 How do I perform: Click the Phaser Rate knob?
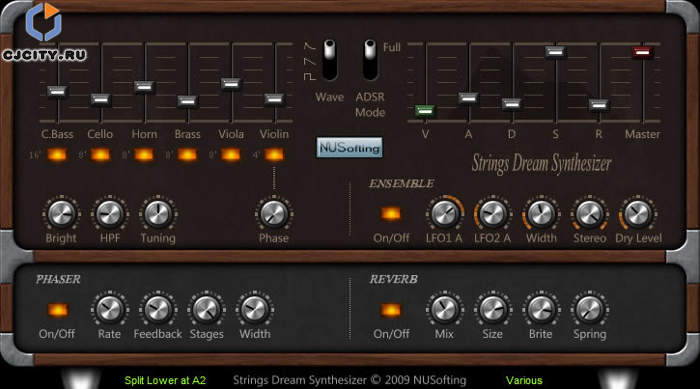tap(109, 309)
